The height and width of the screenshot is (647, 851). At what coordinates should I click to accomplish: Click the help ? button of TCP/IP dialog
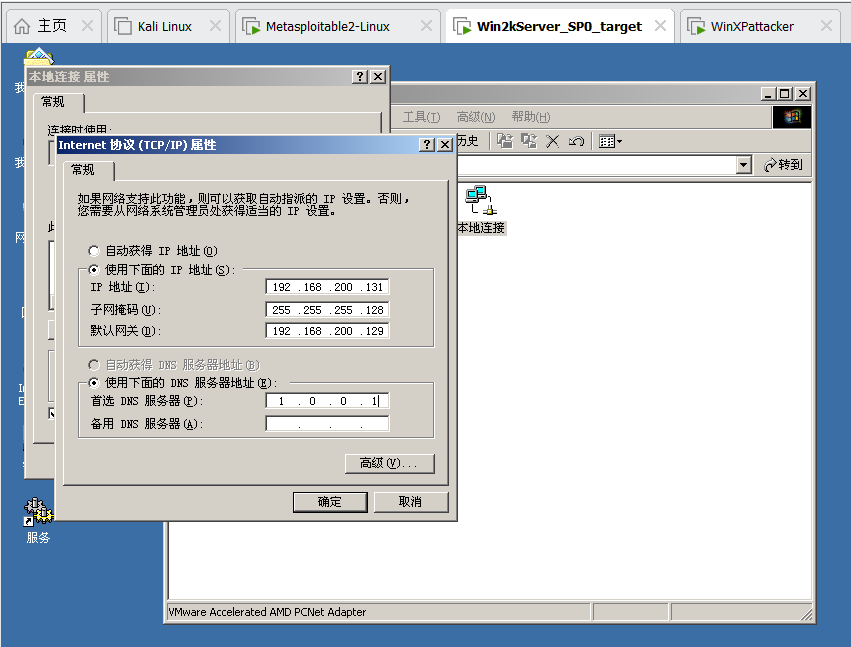coord(427,144)
